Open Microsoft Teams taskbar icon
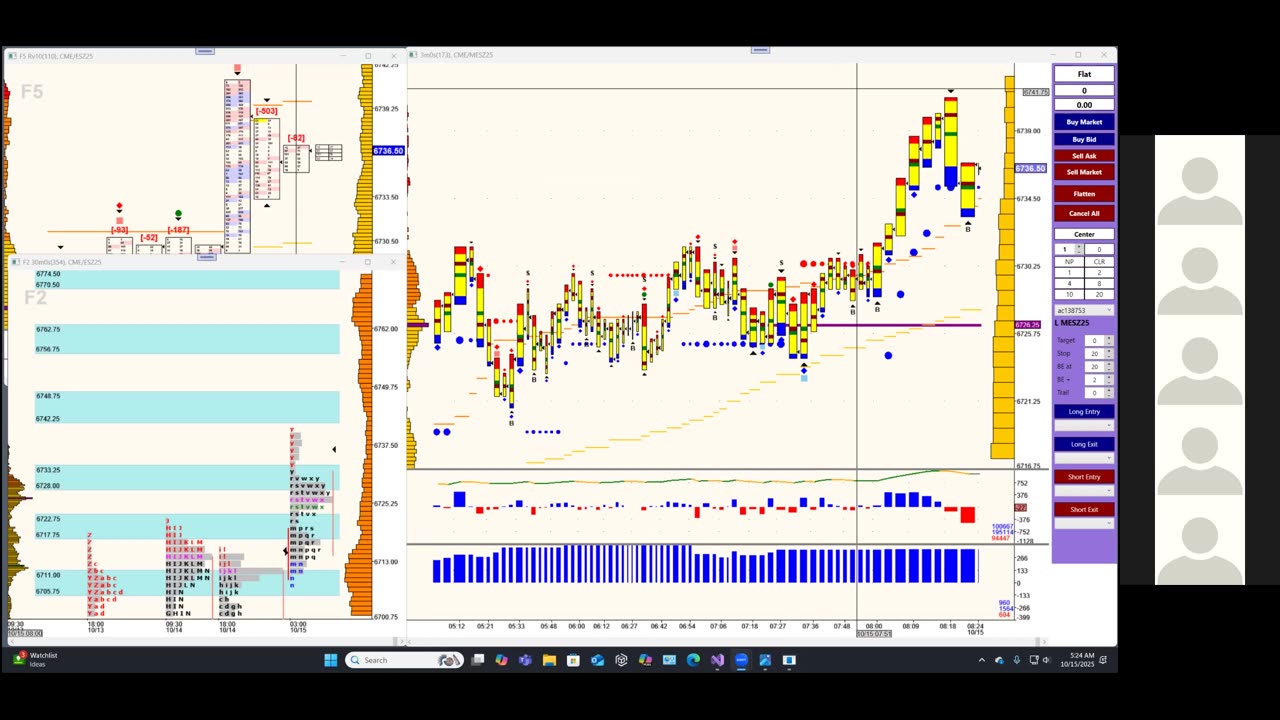Screen dimensions: 1280x720 [x=525, y=660]
